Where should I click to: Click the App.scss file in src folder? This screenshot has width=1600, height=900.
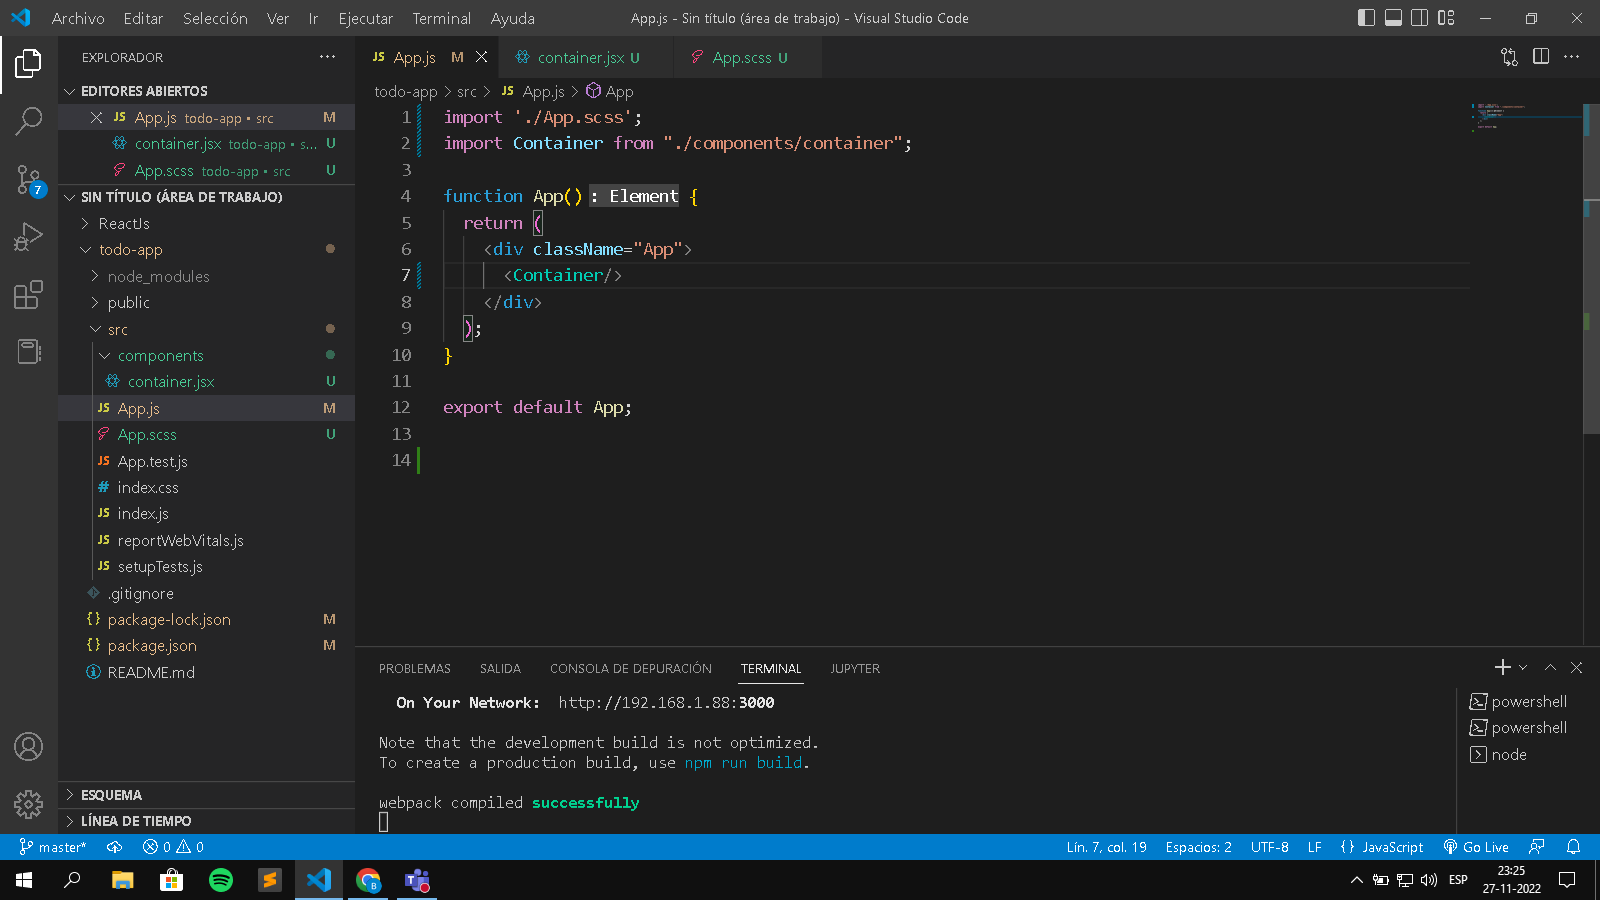click(x=146, y=434)
